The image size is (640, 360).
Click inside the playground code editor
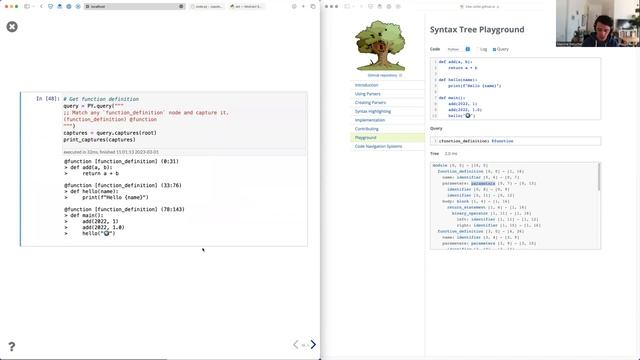tap(515, 89)
